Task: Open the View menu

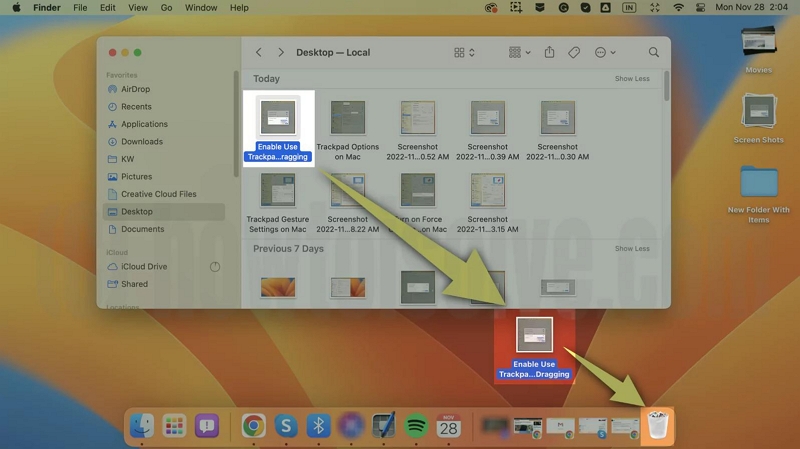Action: pyautogui.click(x=138, y=8)
